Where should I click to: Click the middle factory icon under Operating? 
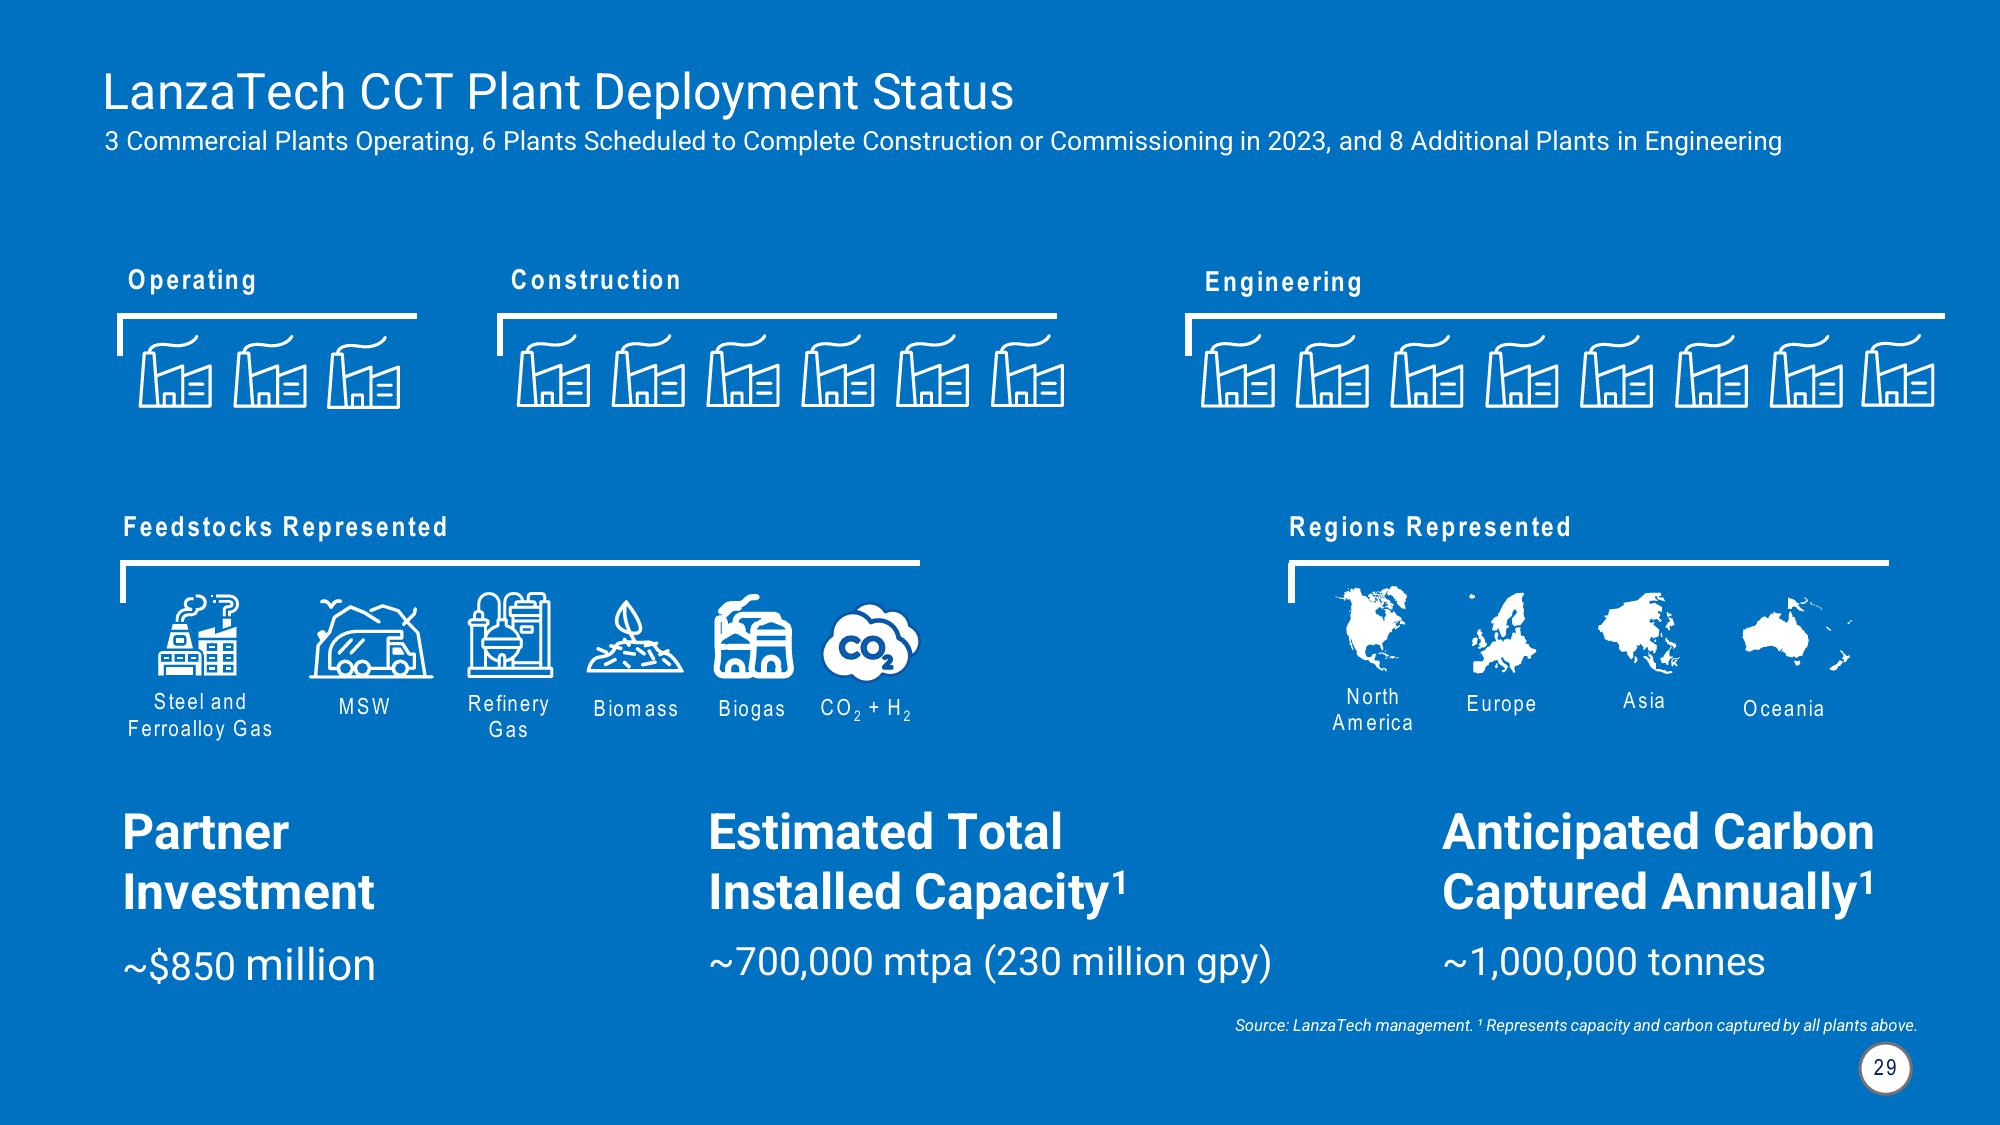270,371
